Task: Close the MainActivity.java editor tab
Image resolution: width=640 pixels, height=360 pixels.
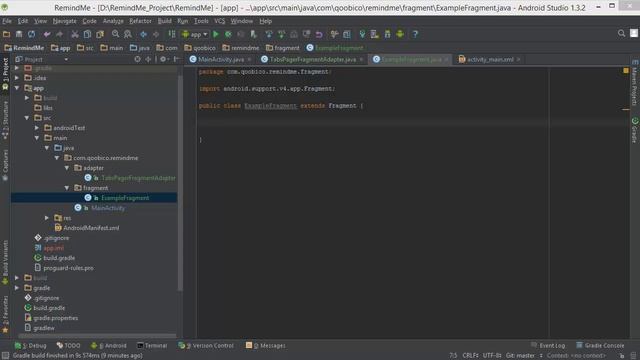Action: click(x=249, y=60)
